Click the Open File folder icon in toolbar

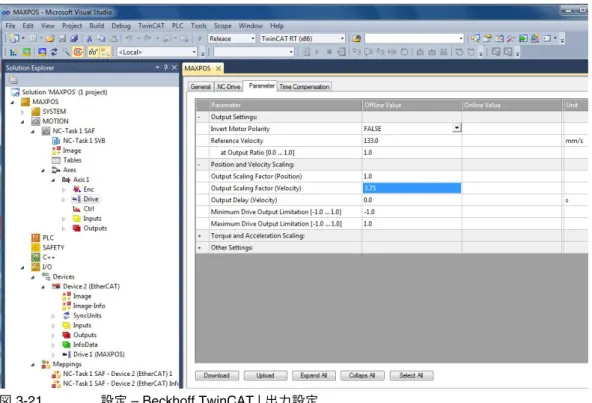[50, 39]
